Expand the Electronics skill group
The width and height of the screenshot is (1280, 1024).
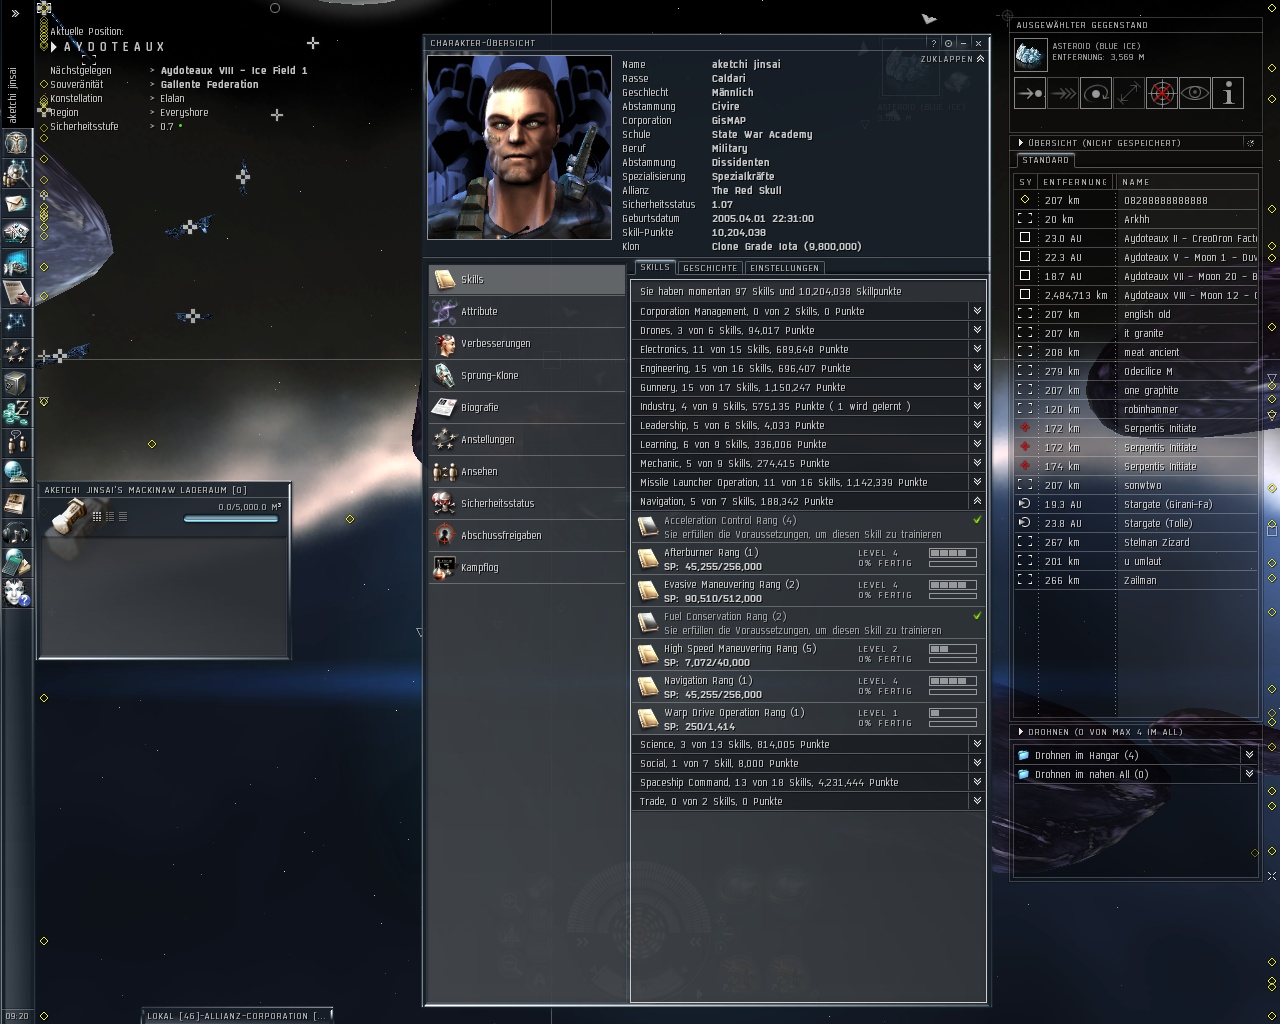point(977,349)
